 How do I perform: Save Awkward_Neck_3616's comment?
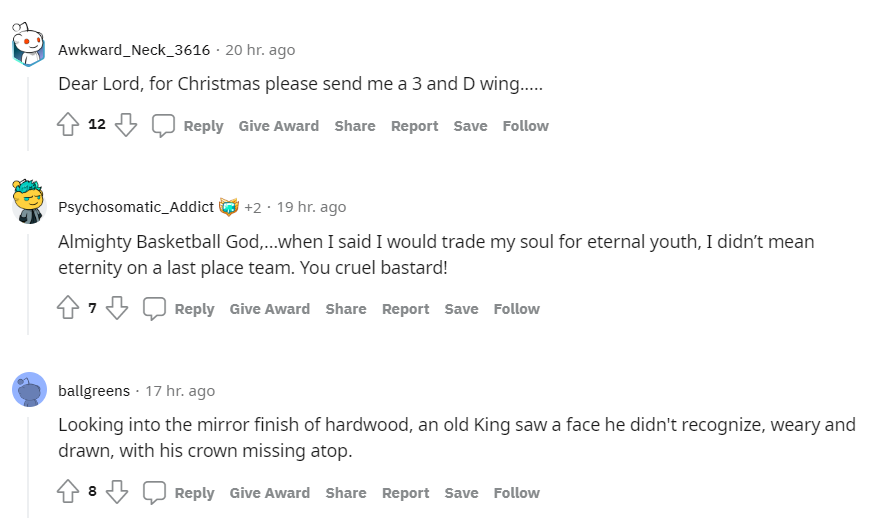[470, 126]
